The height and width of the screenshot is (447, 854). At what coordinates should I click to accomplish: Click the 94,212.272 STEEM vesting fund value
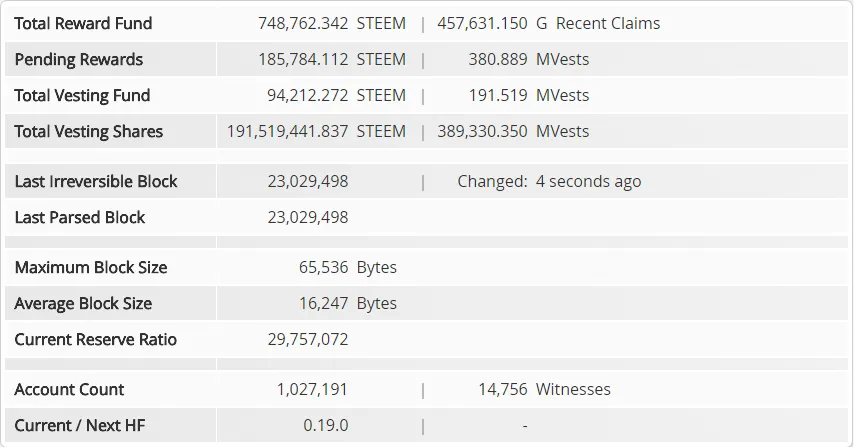(x=336, y=95)
